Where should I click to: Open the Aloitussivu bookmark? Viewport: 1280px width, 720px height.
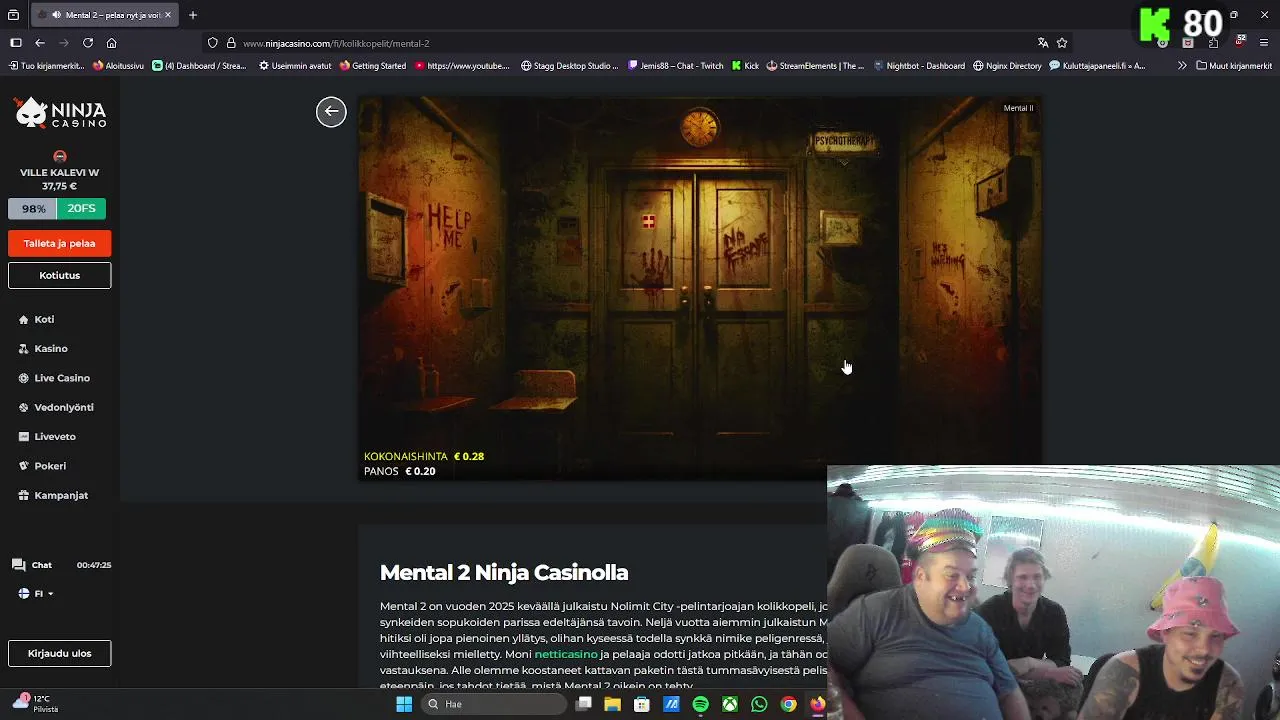tap(118, 66)
